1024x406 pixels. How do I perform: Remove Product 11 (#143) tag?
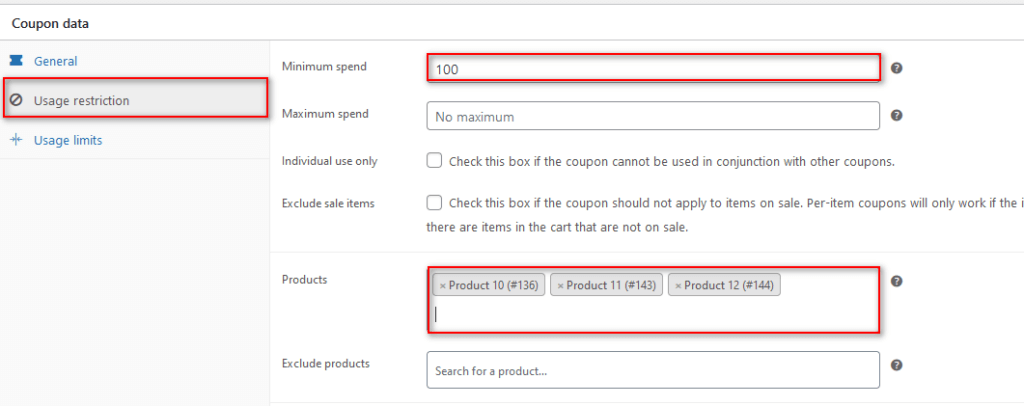560,286
